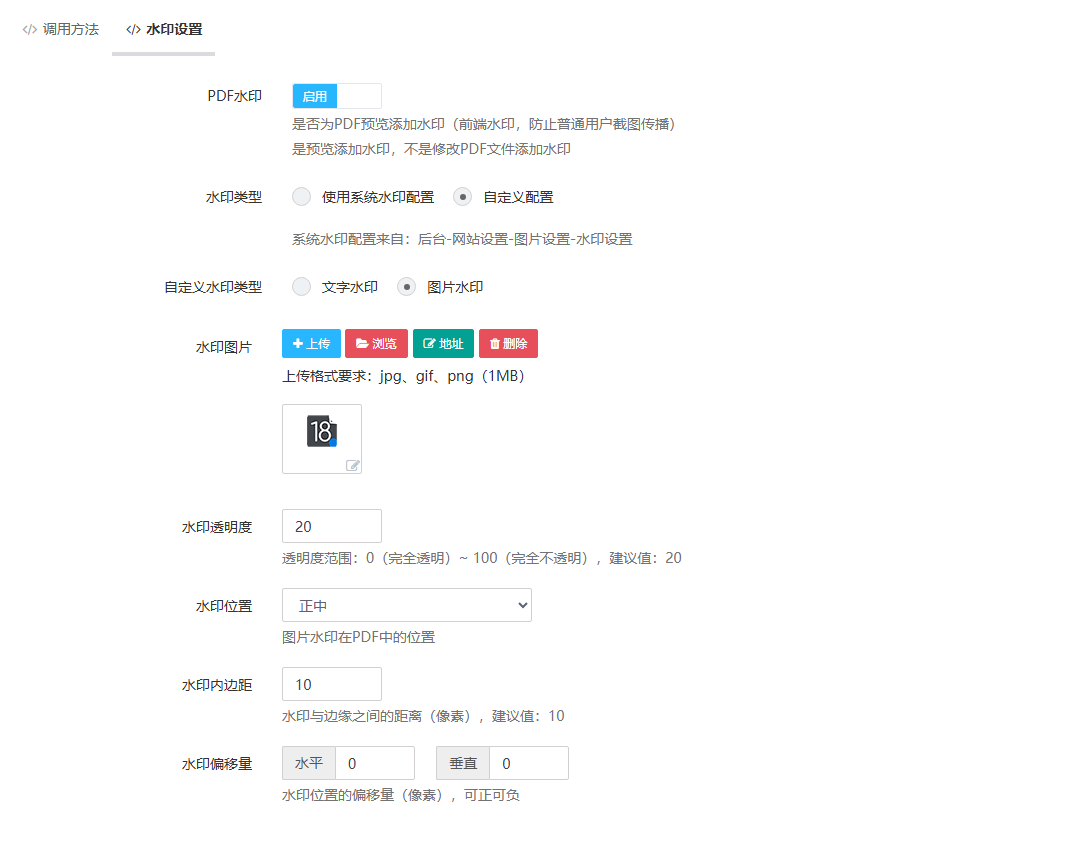The height and width of the screenshot is (849, 1078).
Task: Choose 图片水印 radio option
Action: (x=407, y=287)
